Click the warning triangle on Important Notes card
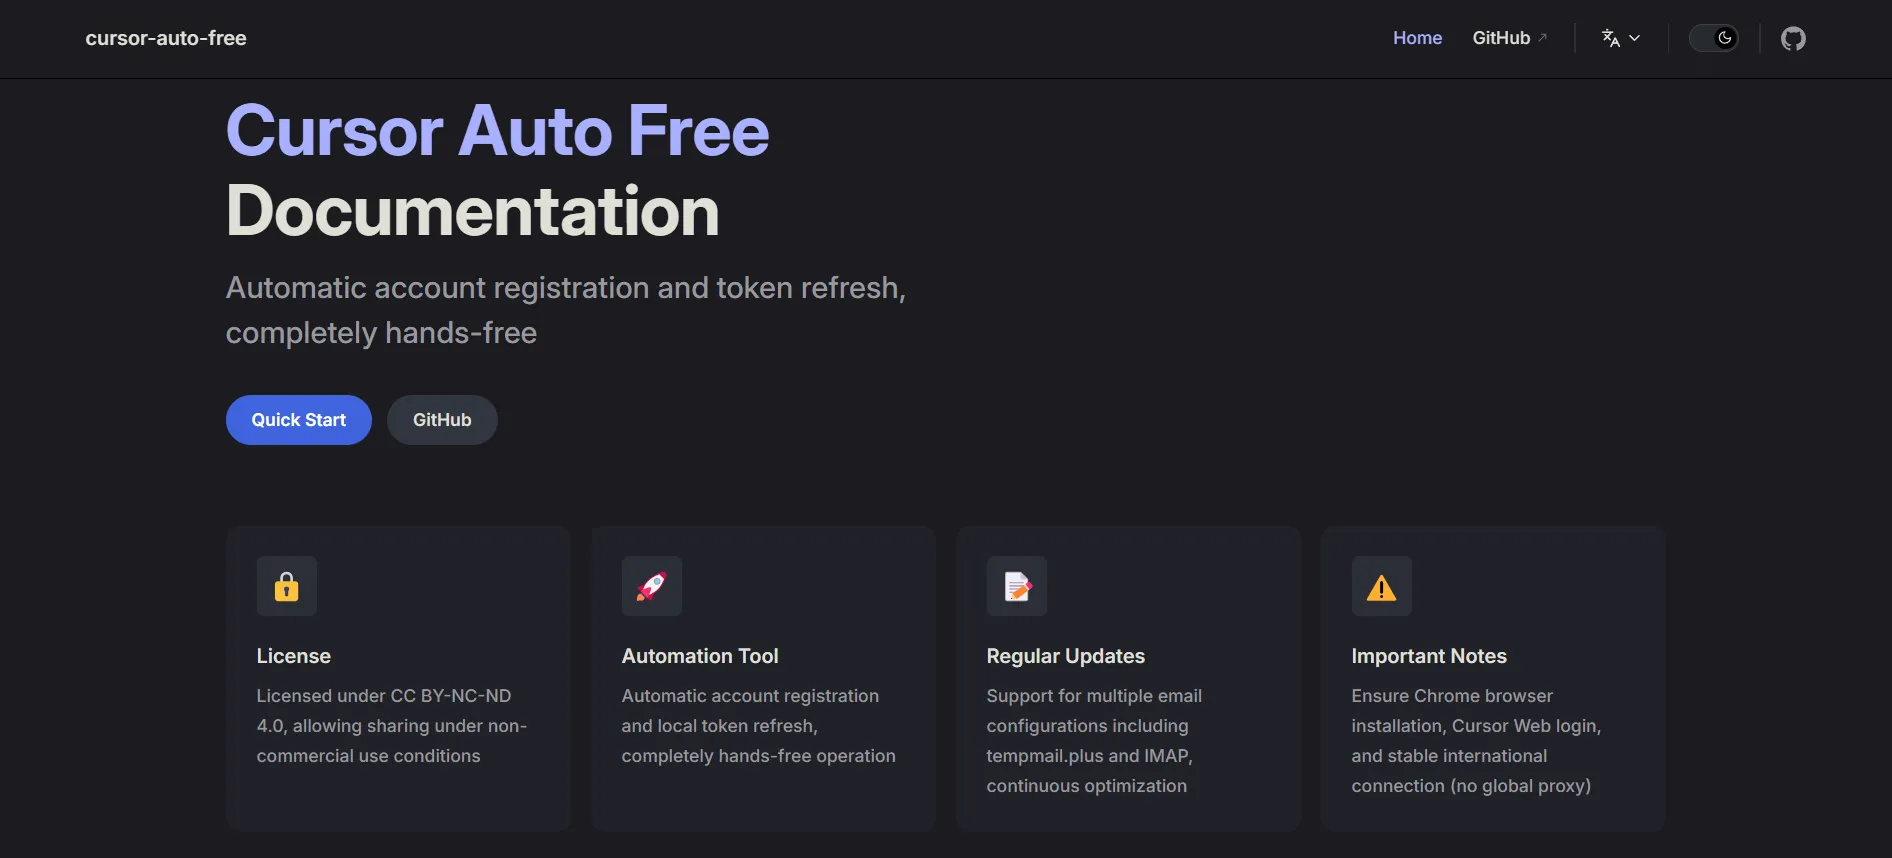This screenshot has width=1892, height=858. (x=1382, y=587)
